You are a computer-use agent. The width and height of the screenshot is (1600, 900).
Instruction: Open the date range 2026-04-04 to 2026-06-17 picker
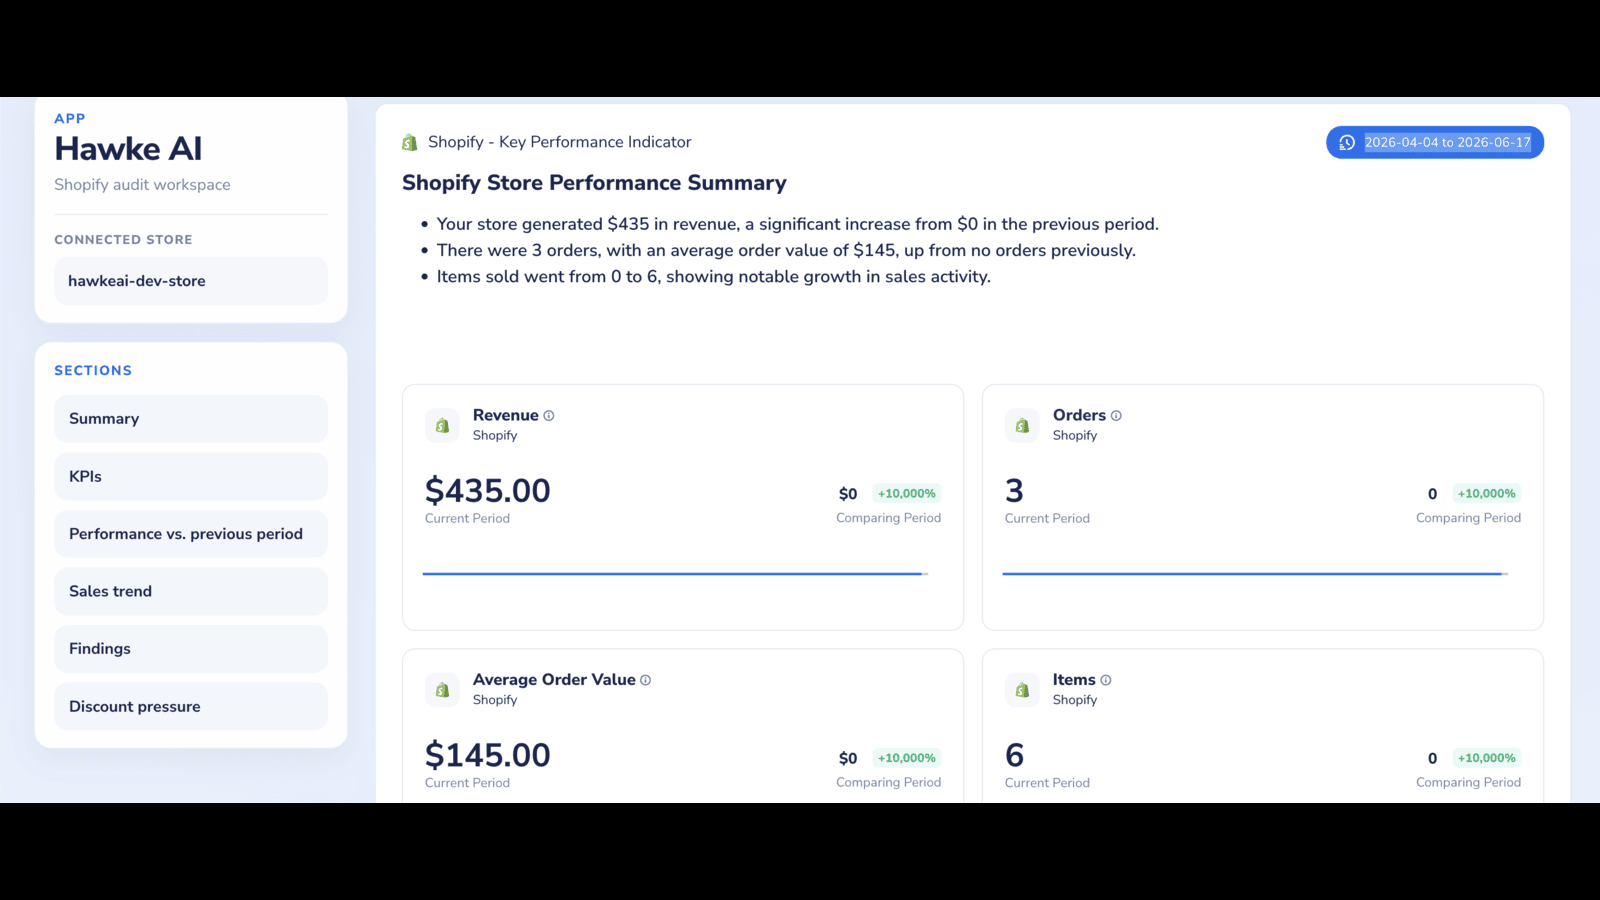[1435, 143]
